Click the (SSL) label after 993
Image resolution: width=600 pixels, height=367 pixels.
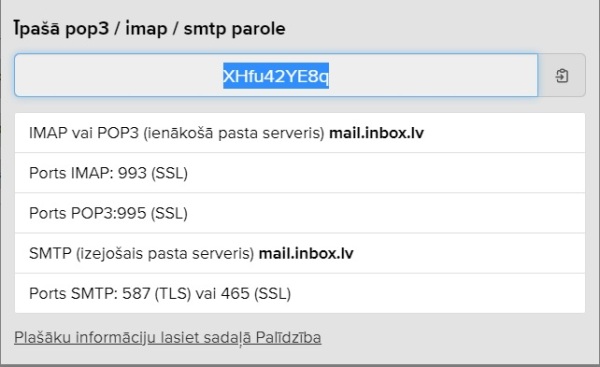(170, 173)
